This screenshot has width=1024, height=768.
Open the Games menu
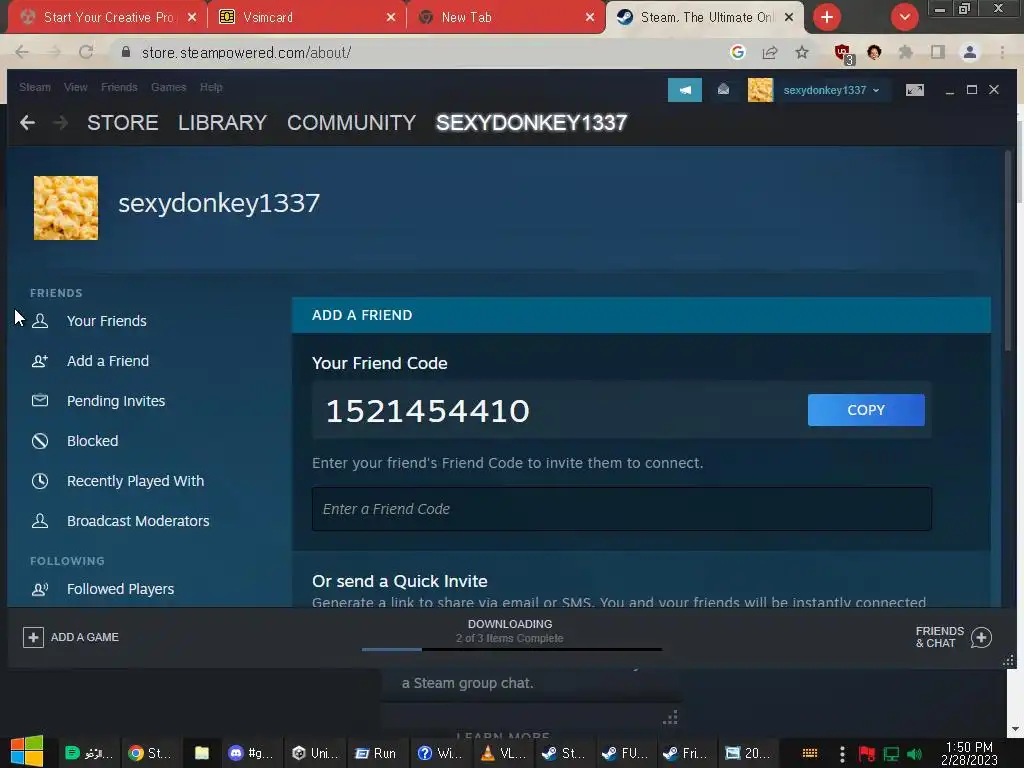pyautogui.click(x=168, y=87)
